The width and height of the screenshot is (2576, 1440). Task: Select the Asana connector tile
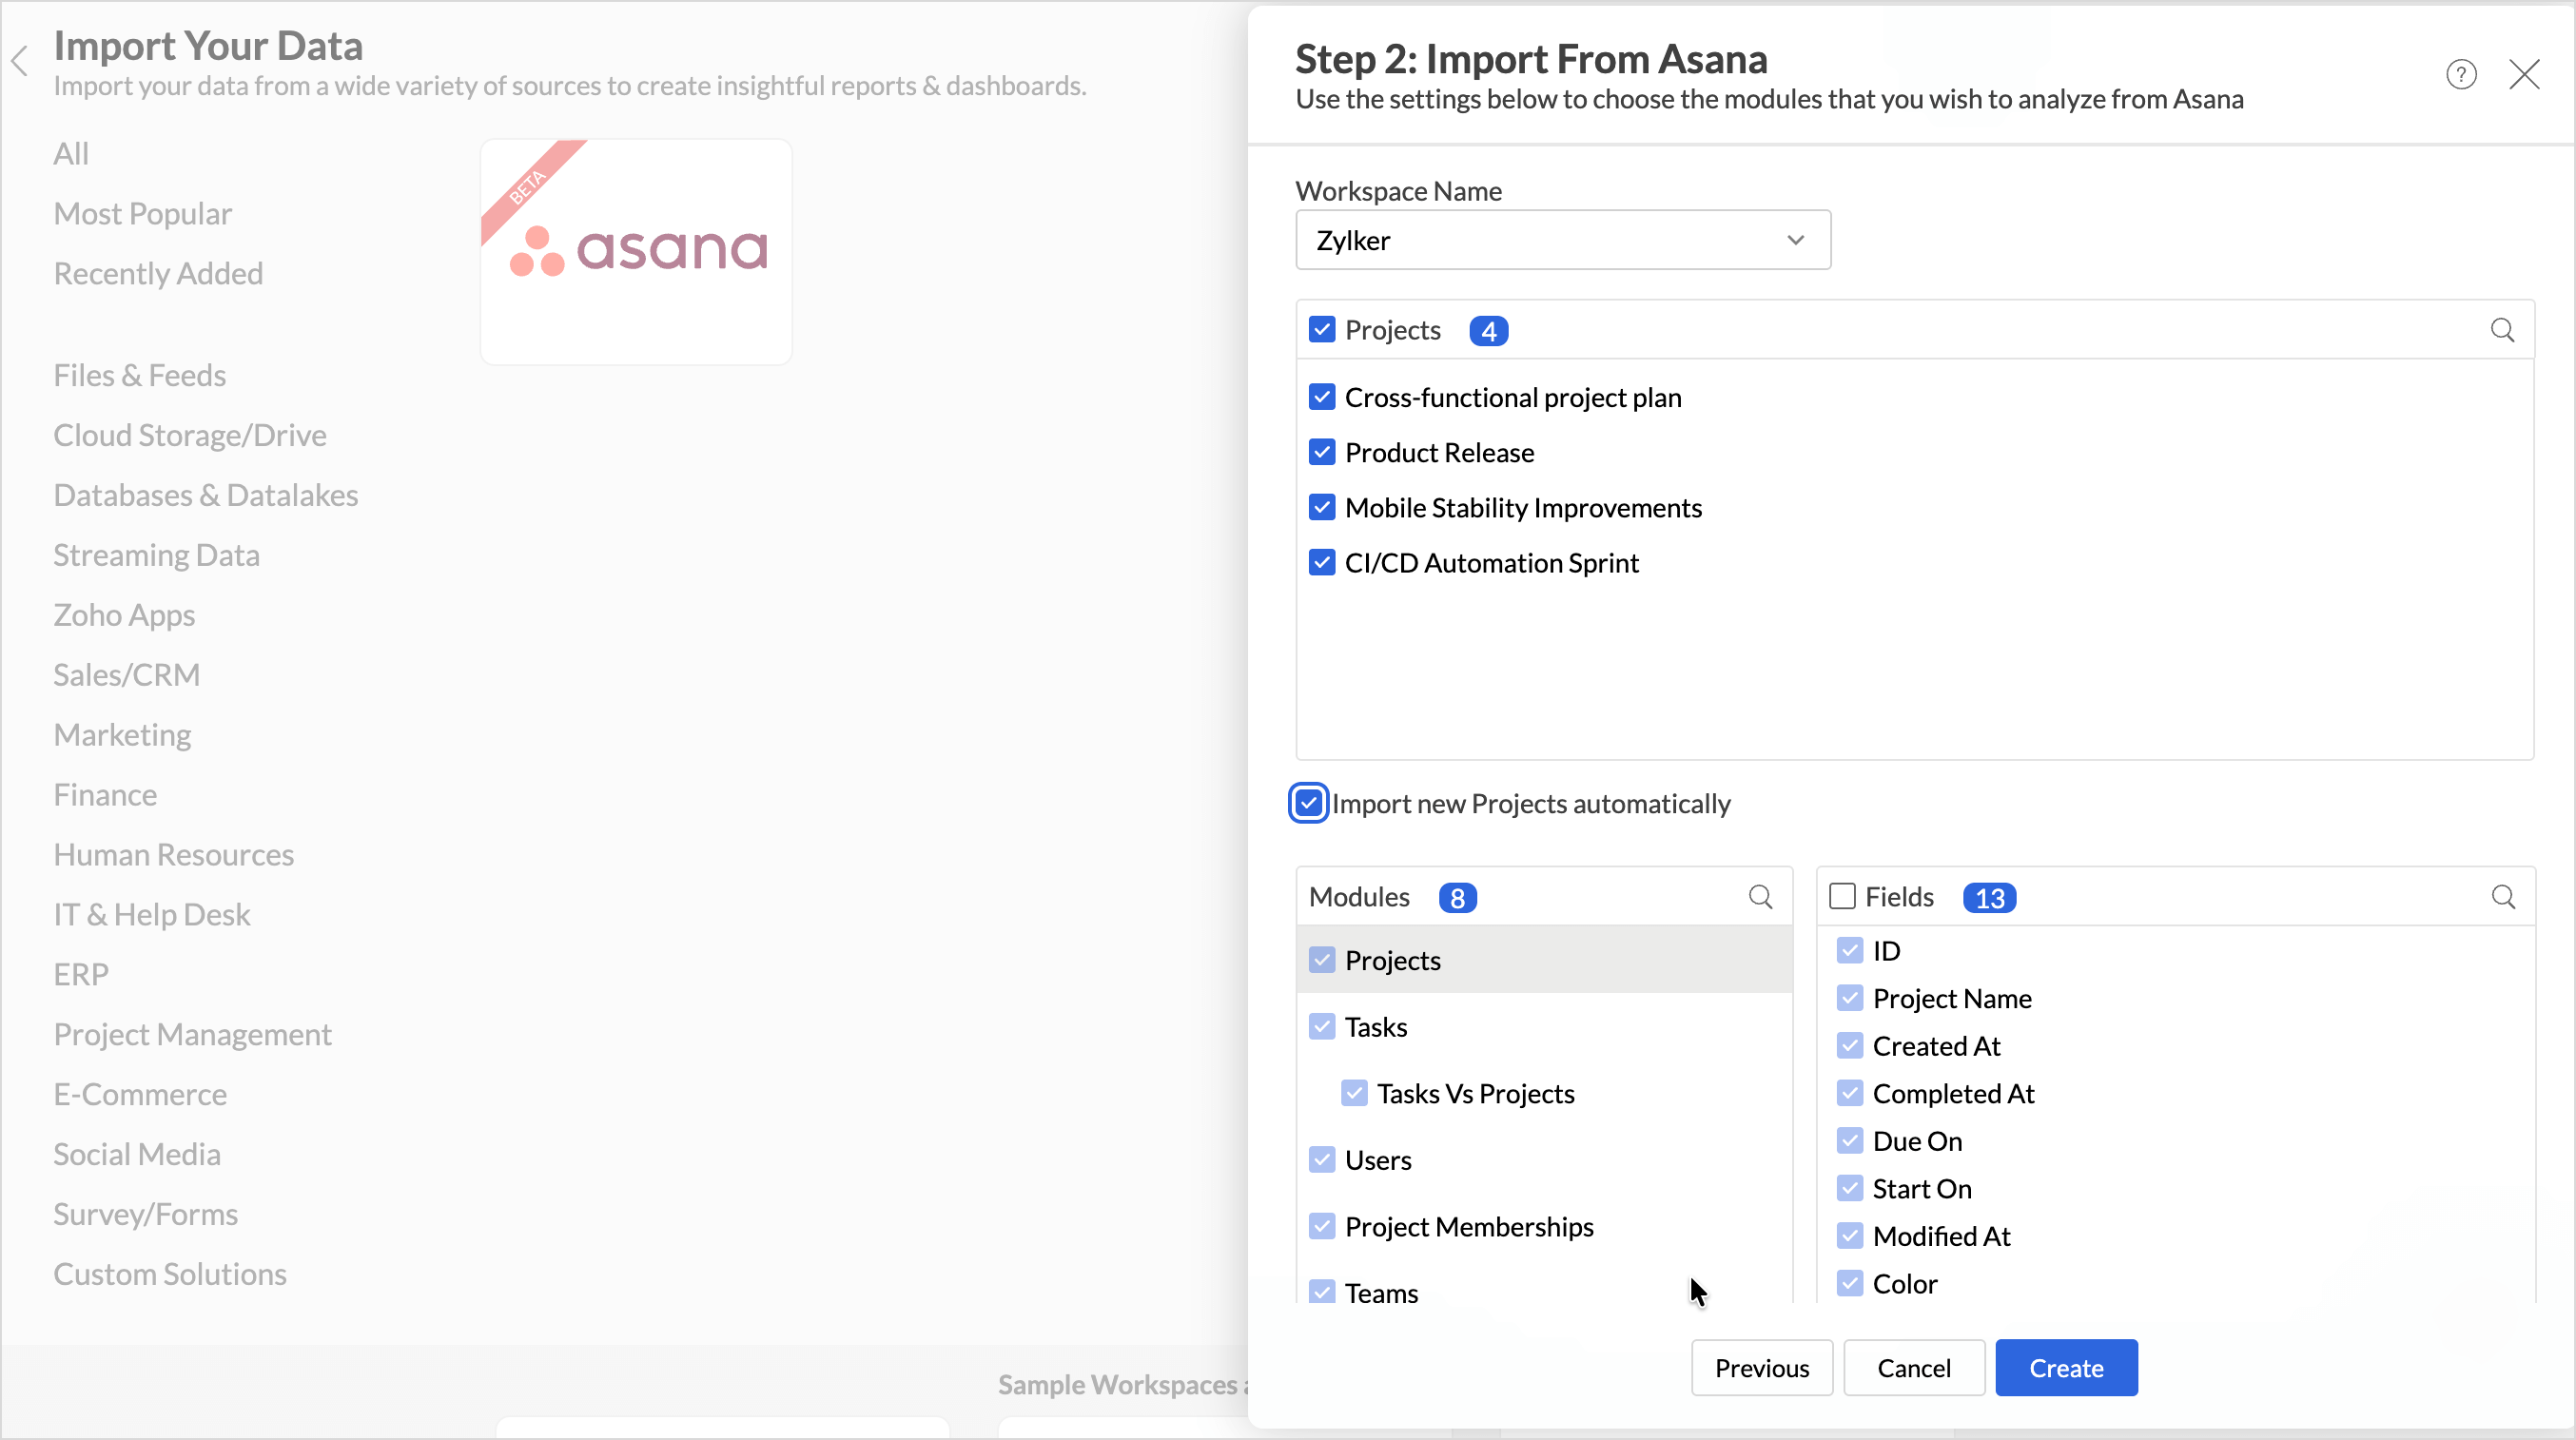click(636, 251)
